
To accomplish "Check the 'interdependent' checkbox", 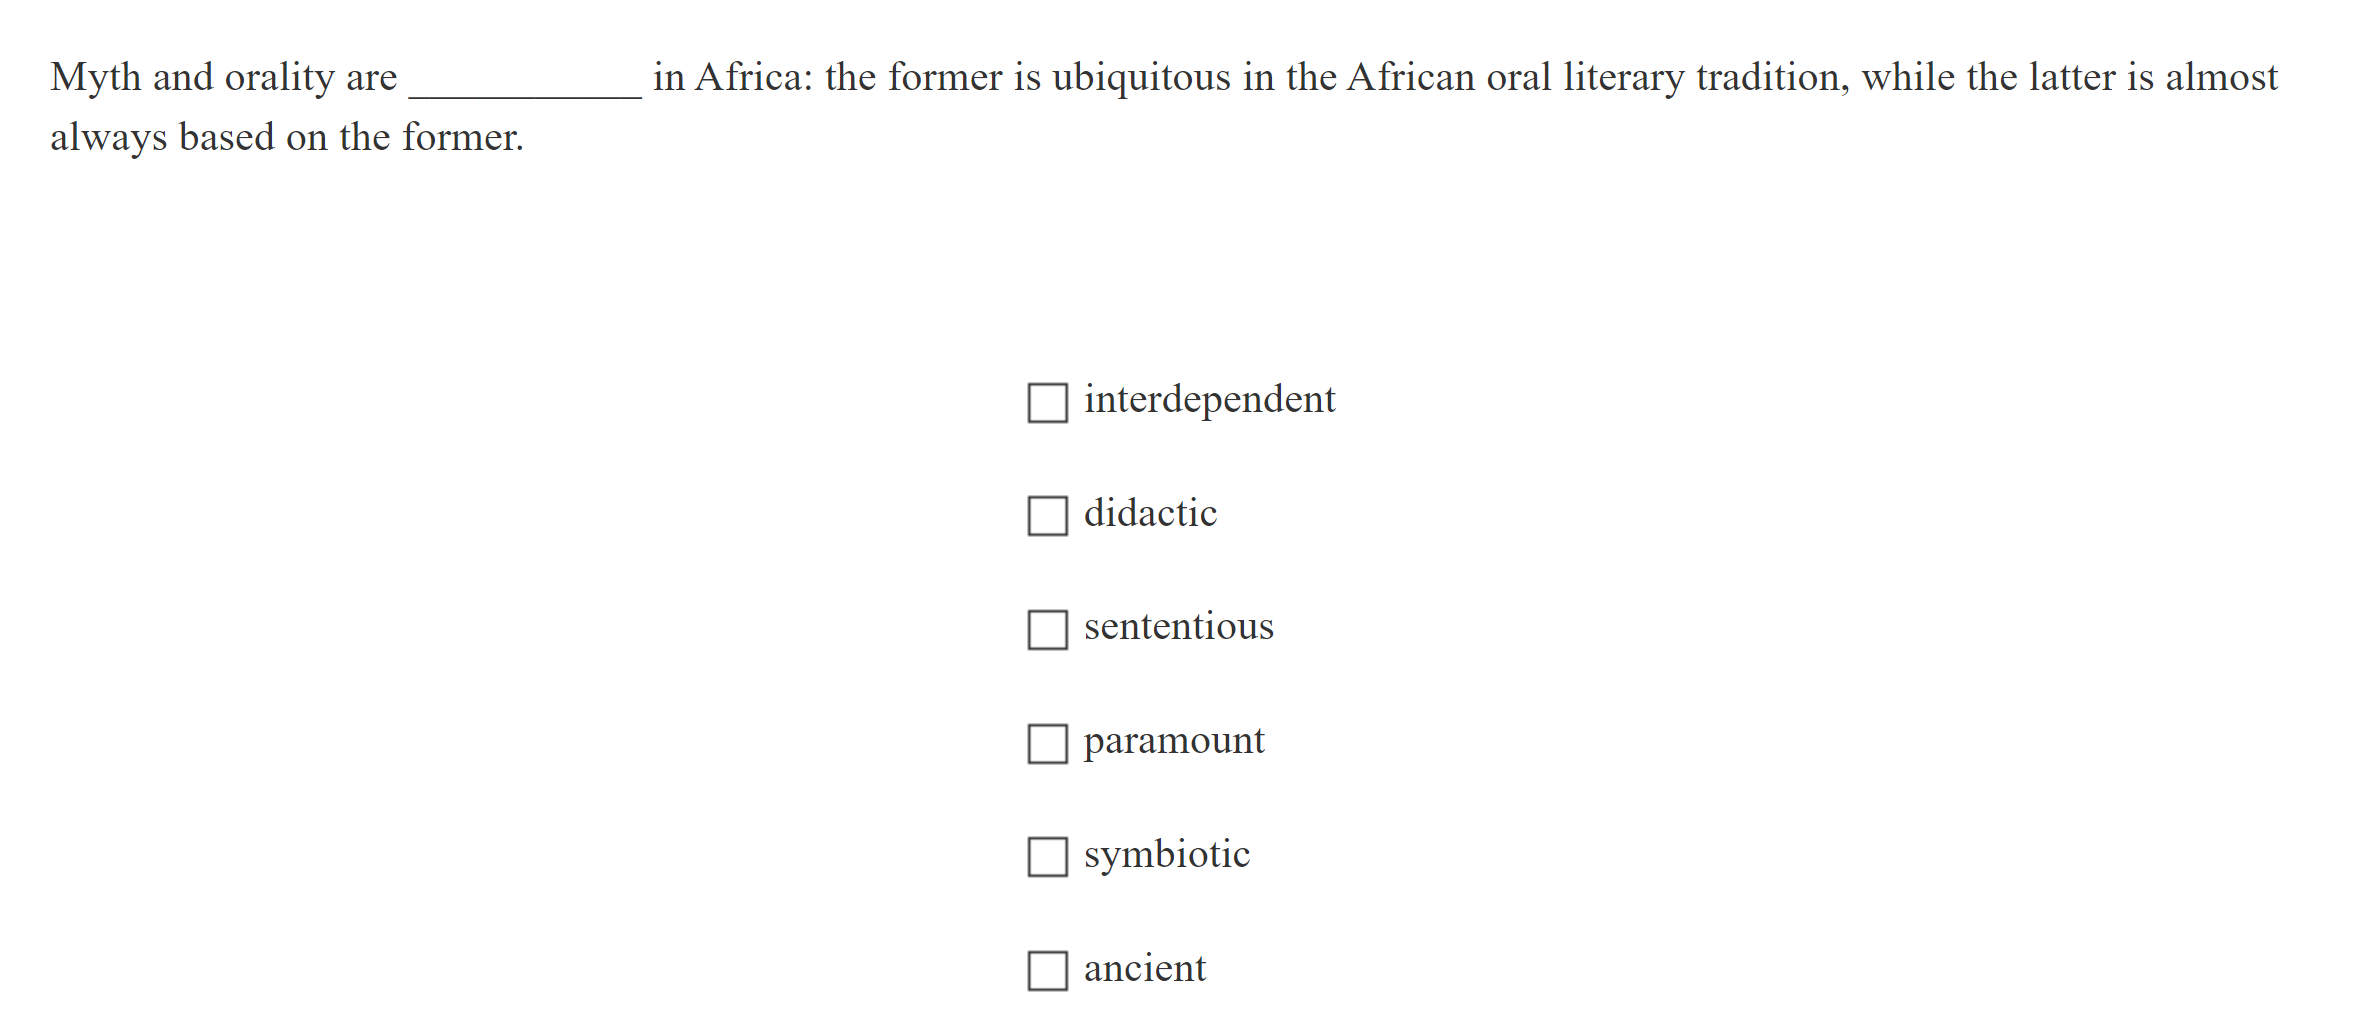I will click(x=1047, y=402).
